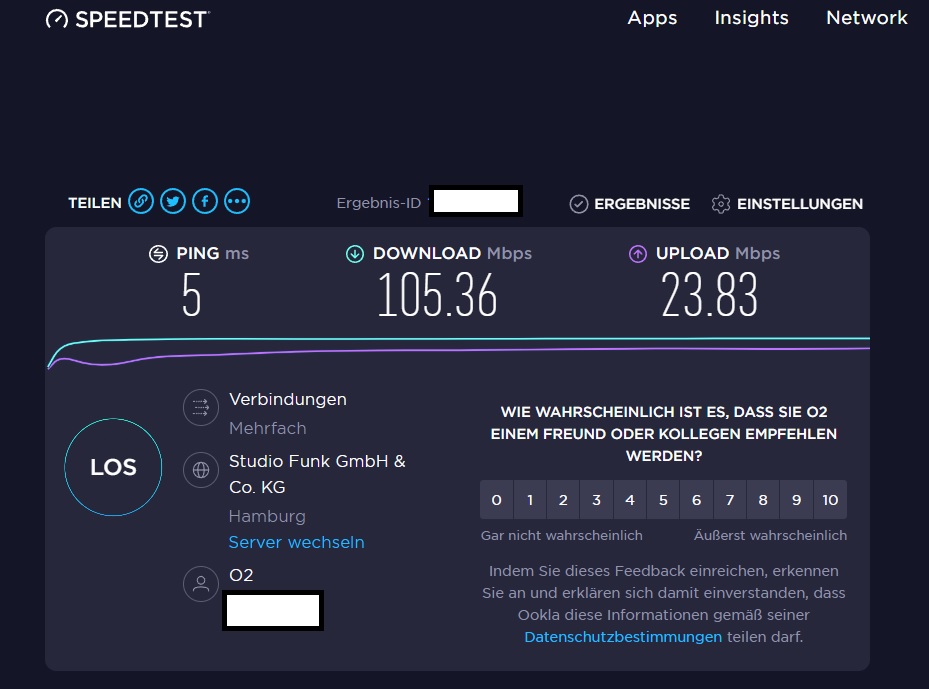929x689 pixels.
Task: Open the Apps menu
Action: pyautogui.click(x=652, y=18)
